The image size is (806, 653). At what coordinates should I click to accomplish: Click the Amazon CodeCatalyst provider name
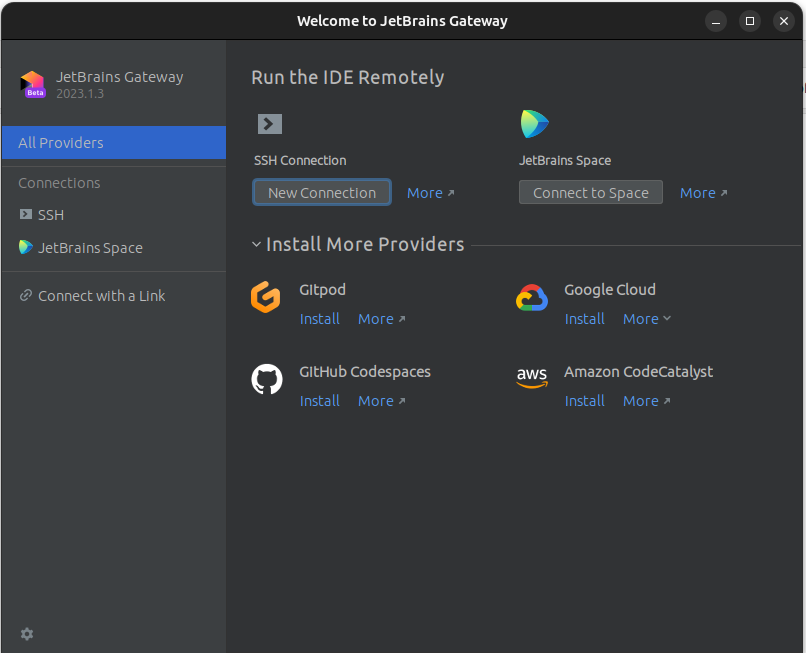[x=638, y=372]
